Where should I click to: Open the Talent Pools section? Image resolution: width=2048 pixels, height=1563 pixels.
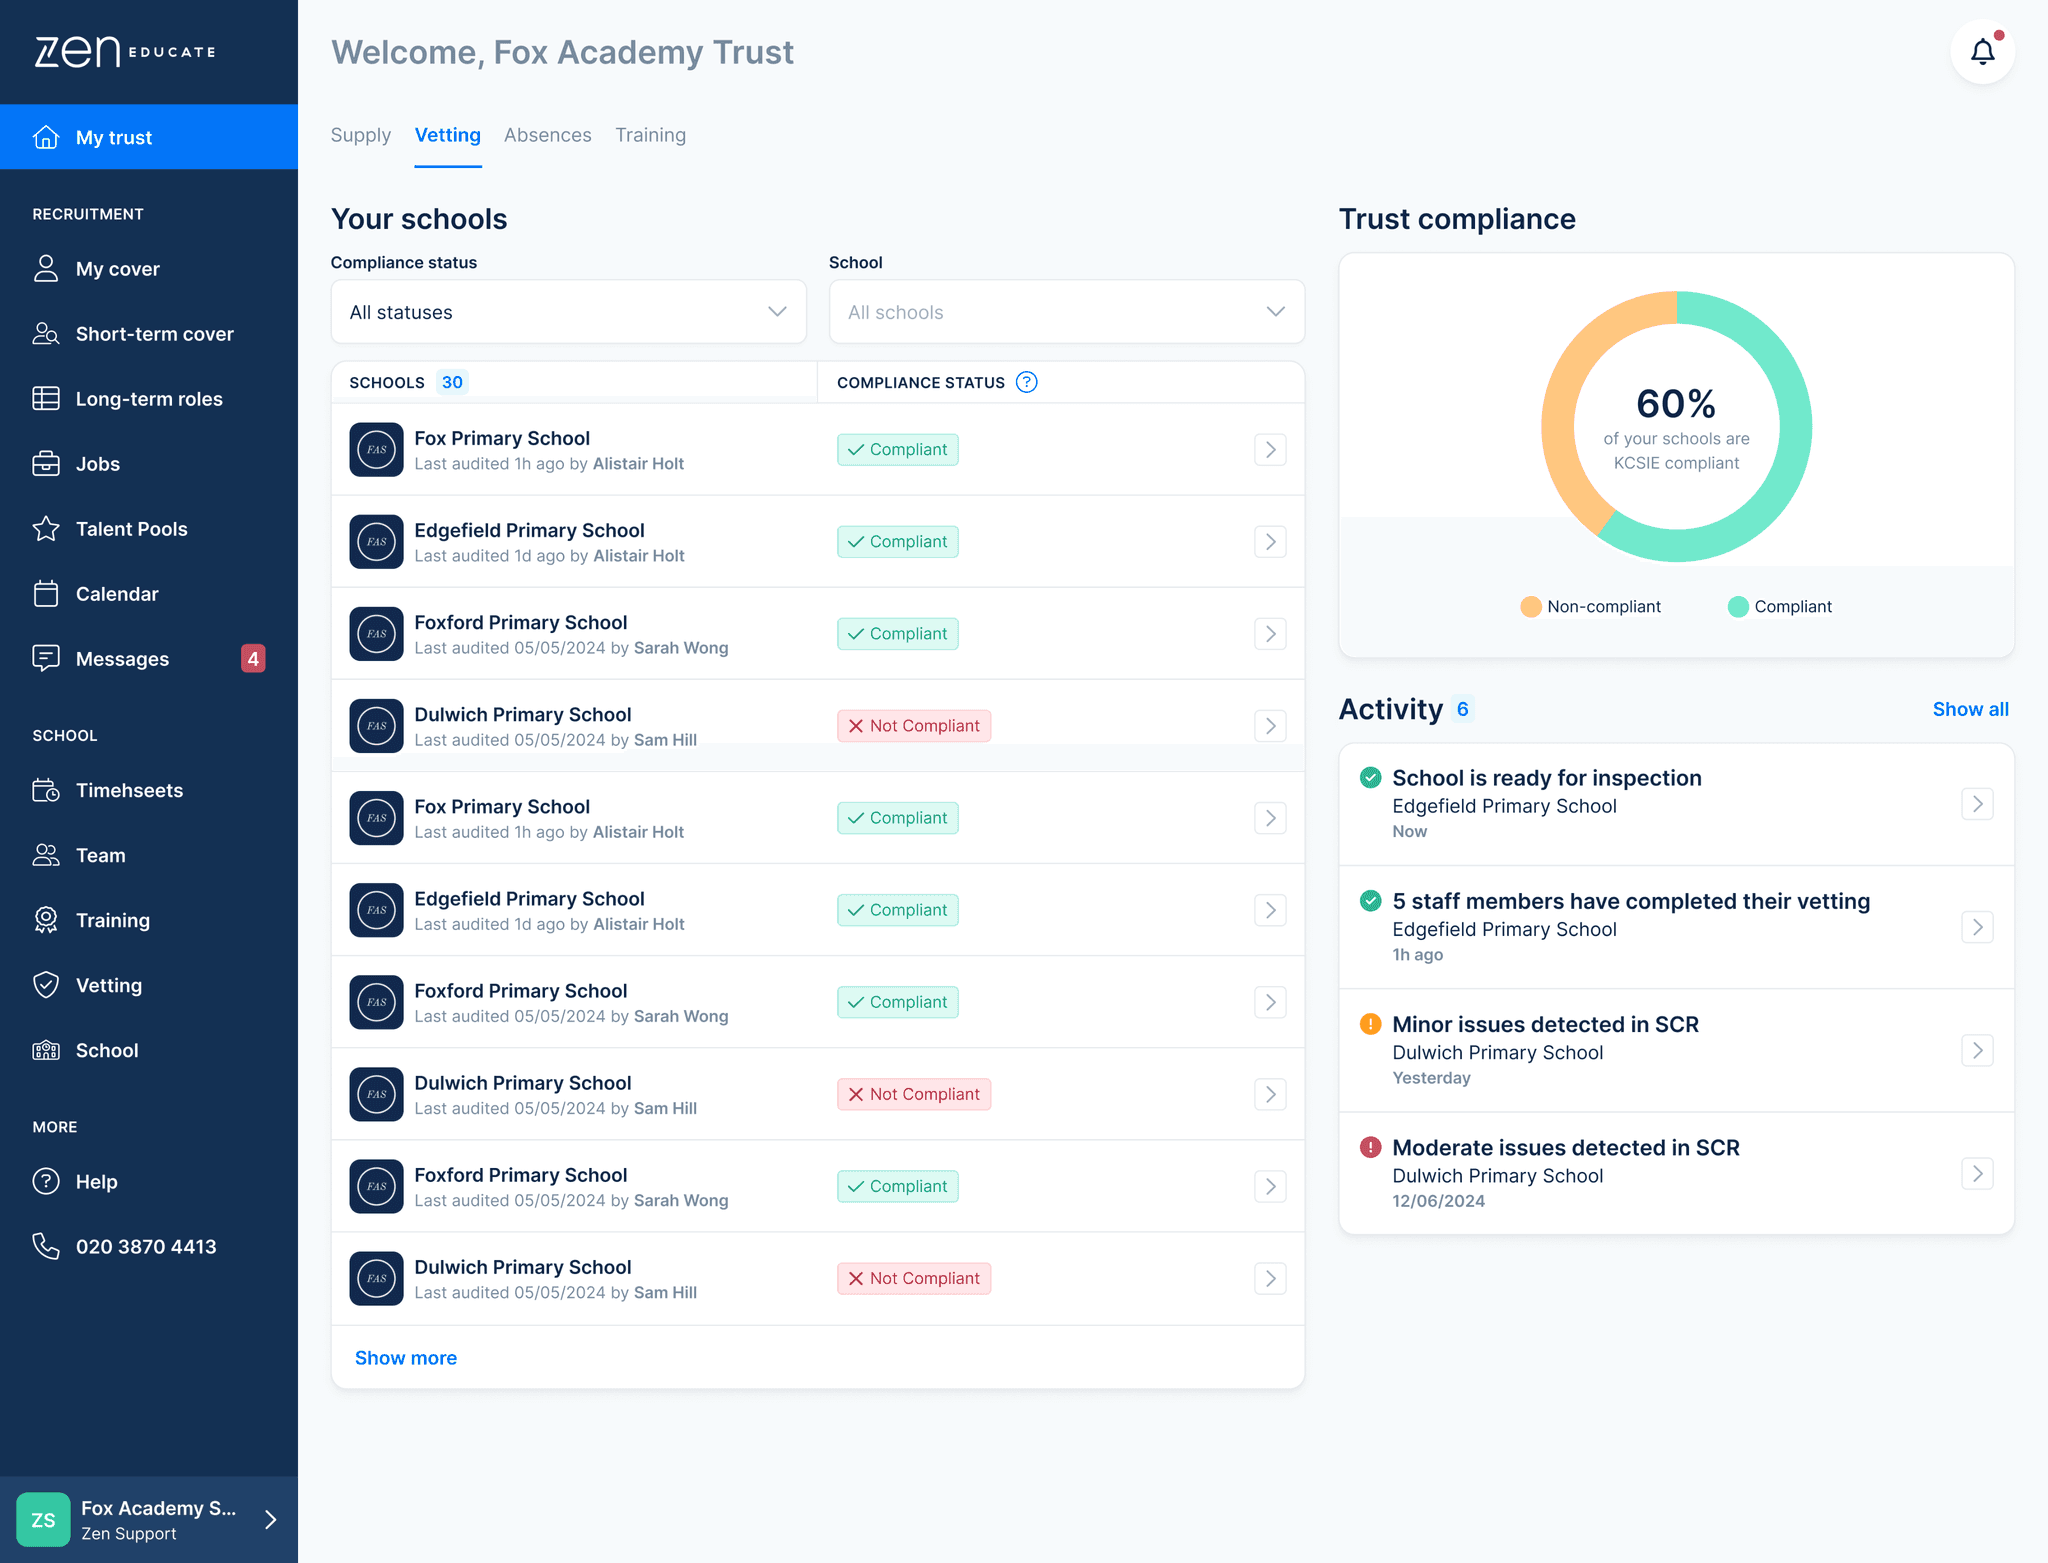pyautogui.click(x=131, y=529)
